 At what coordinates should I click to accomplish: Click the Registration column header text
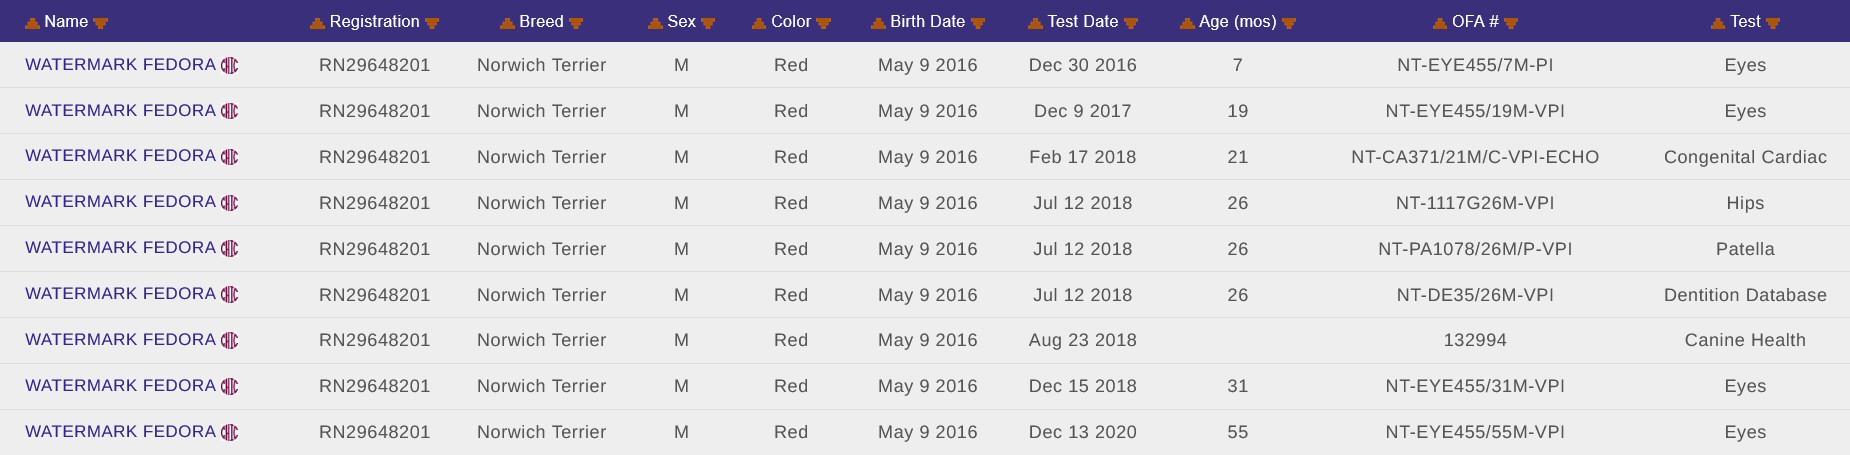[x=374, y=22]
